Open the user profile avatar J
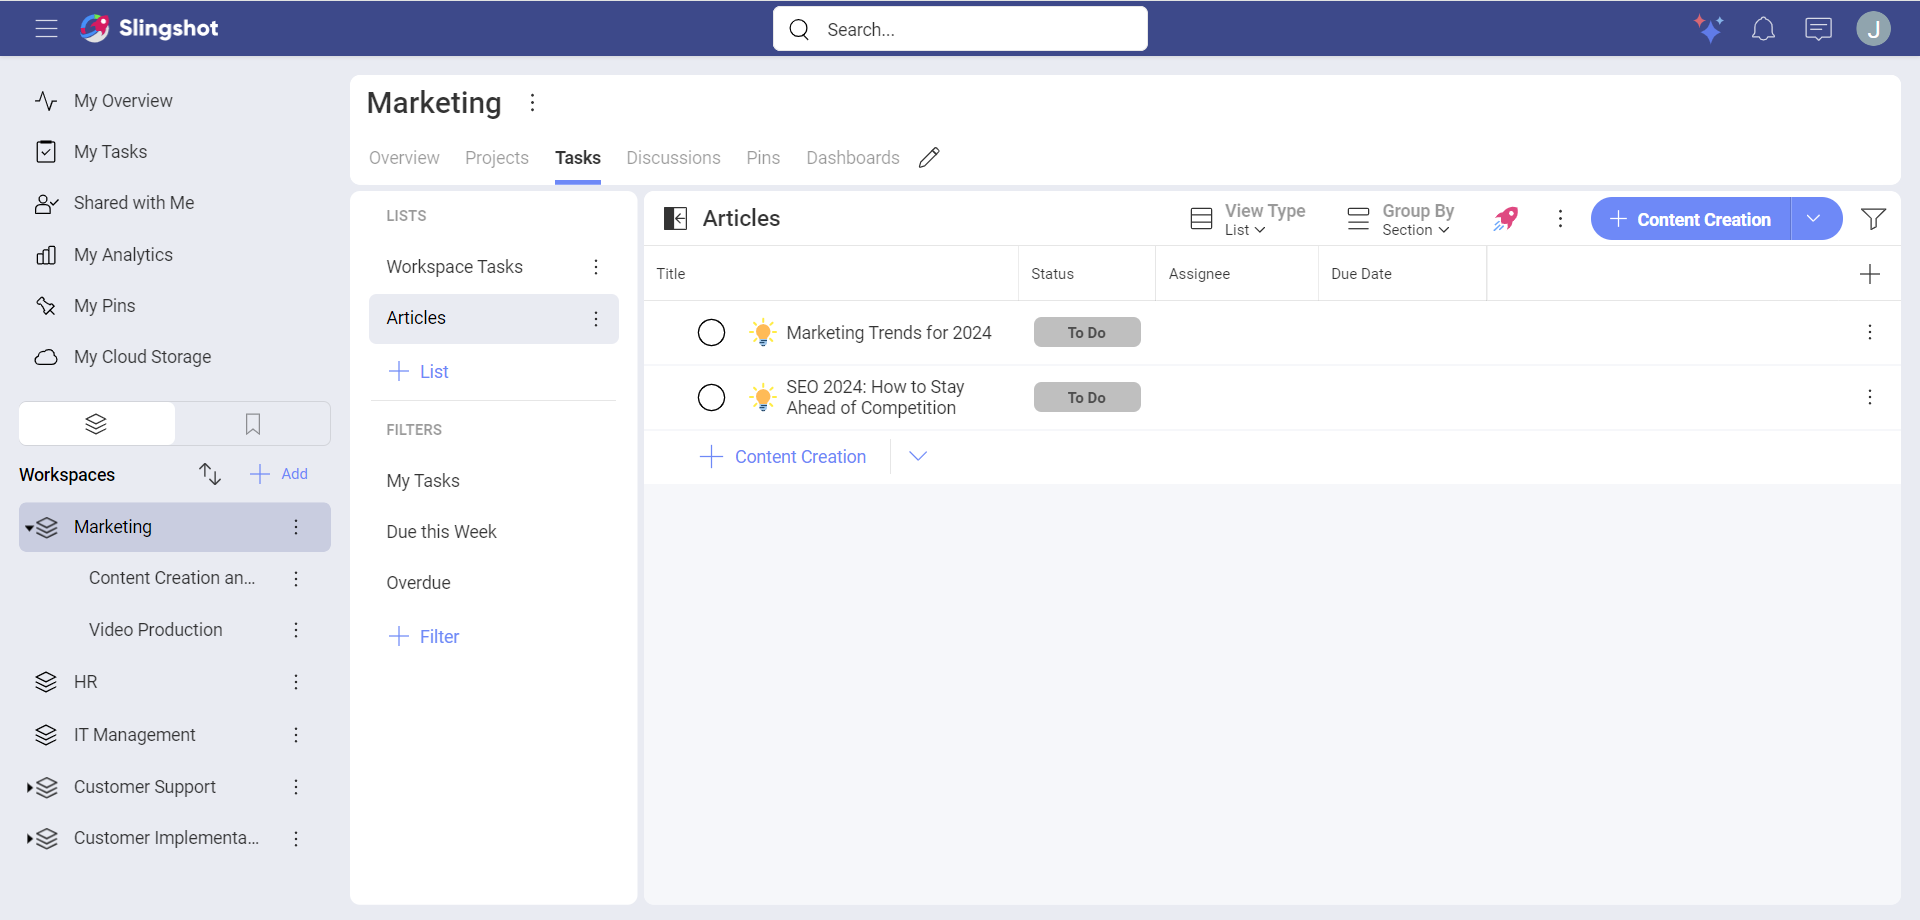The height and width of the screenshot is (920, 1920). [x=1873, y=28]
